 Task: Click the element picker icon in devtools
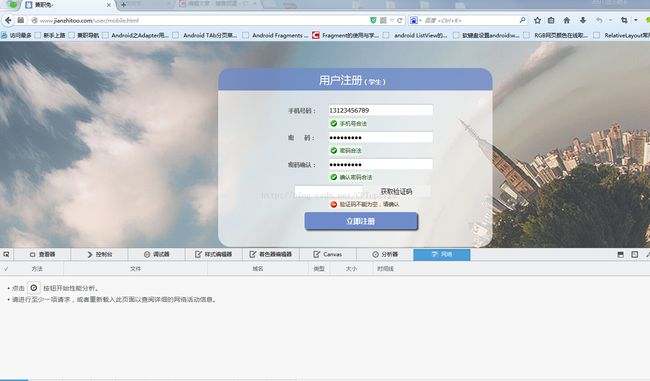6,254
